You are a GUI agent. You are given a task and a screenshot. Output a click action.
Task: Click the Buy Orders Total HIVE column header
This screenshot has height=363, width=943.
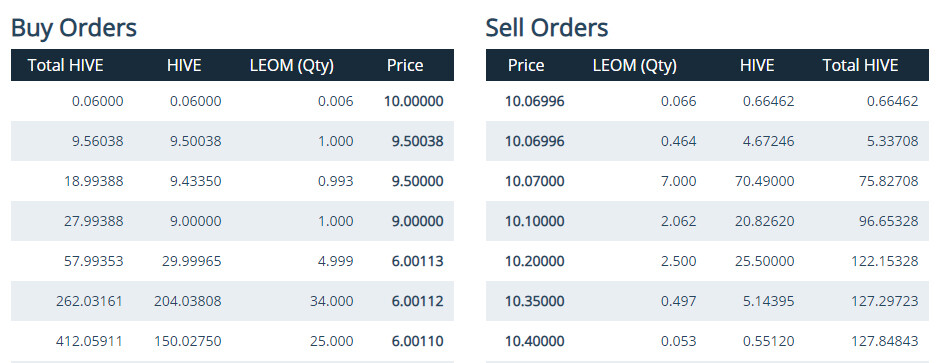[66, 65]
